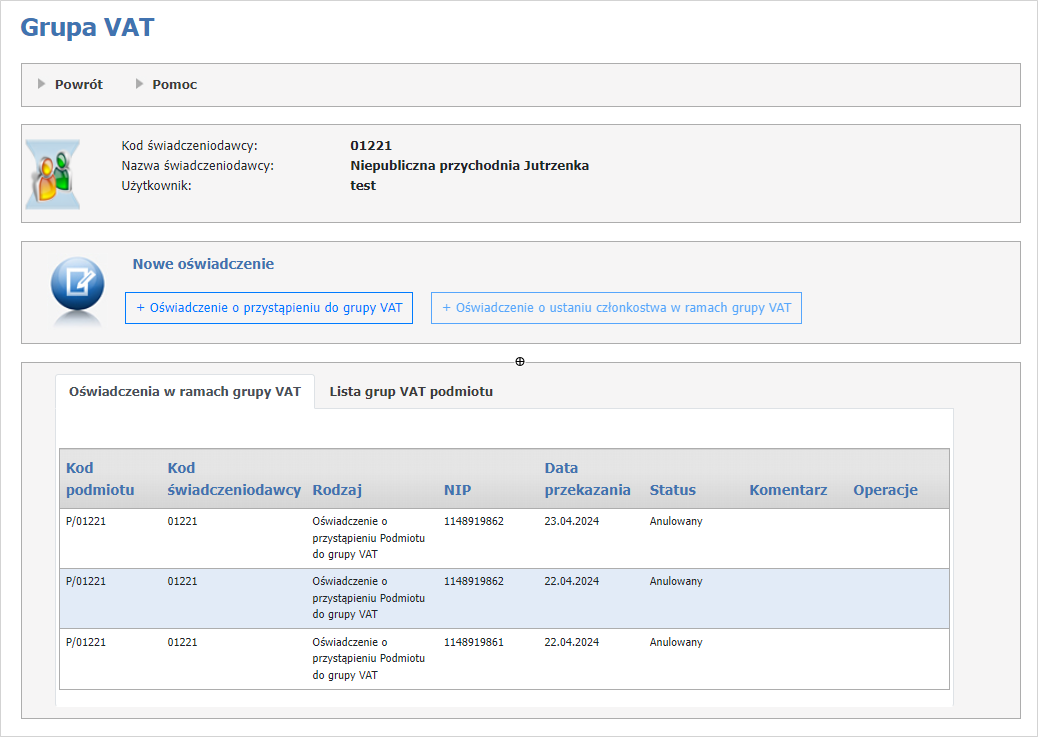Click the provider users avatar icon
The width and height of the screenshot is (1038, 737).
tap(52, 174)
